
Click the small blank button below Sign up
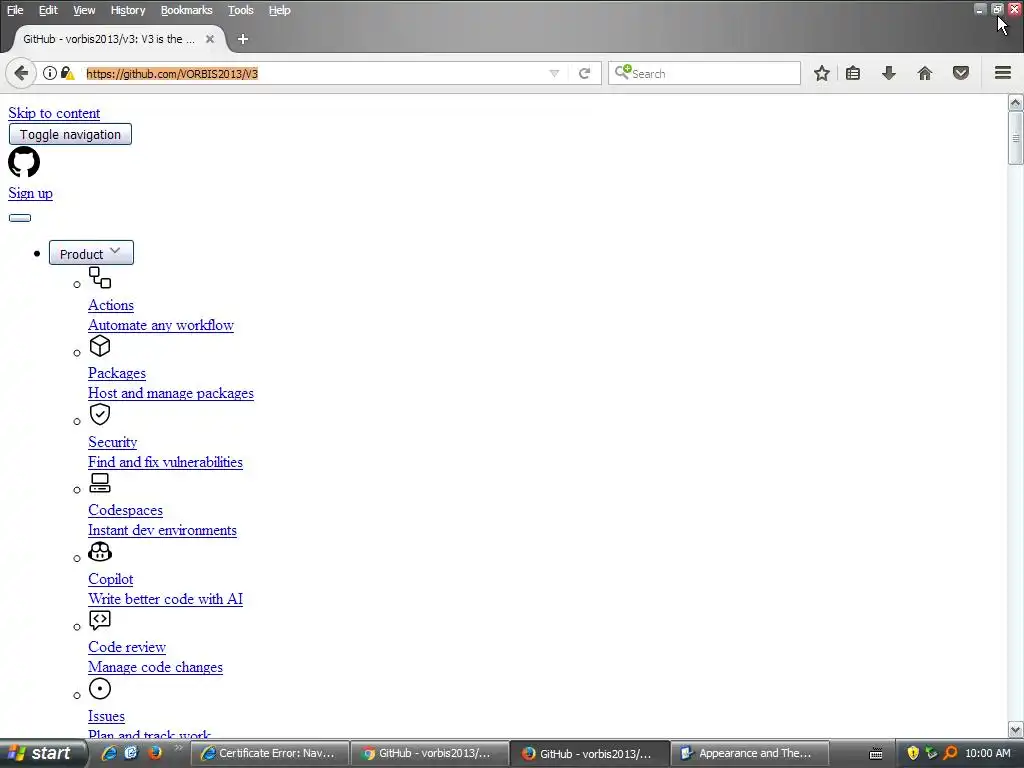click(x=20, y=218)
